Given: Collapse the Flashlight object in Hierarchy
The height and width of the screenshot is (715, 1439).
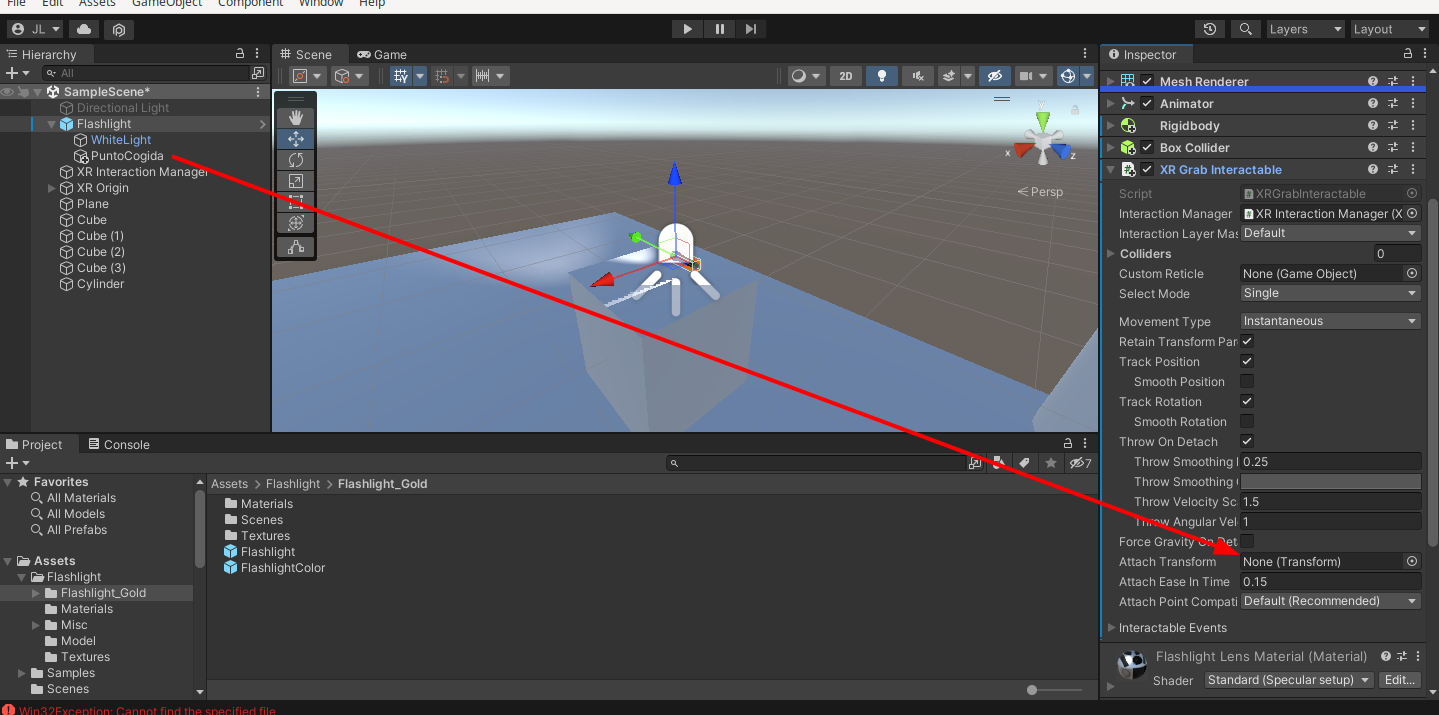Looking at the screenshot, I should tap(49, 123).
